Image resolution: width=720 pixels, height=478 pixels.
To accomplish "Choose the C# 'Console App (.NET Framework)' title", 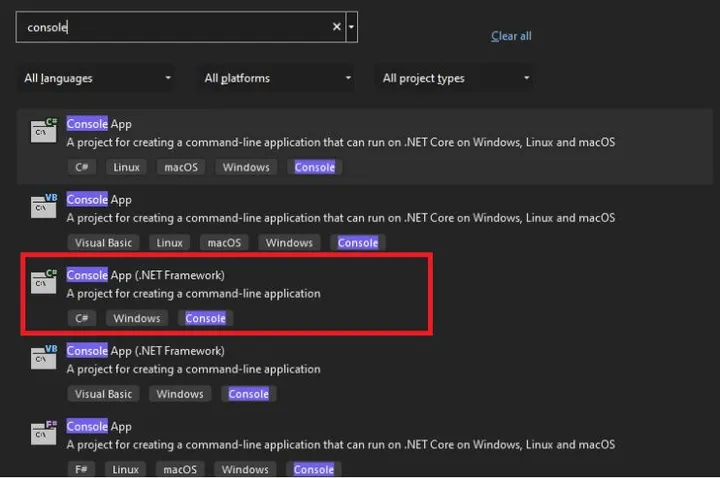I will click(146, 275).
